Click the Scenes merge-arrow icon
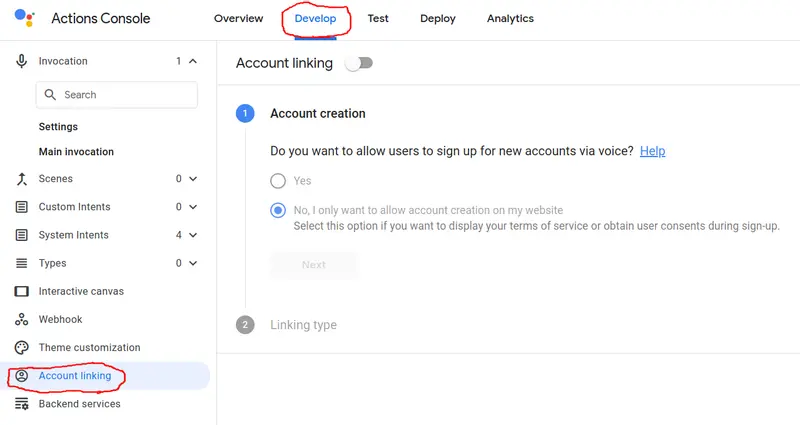The width and height of the screenshot is (800, 425). [x=21, y=179]
